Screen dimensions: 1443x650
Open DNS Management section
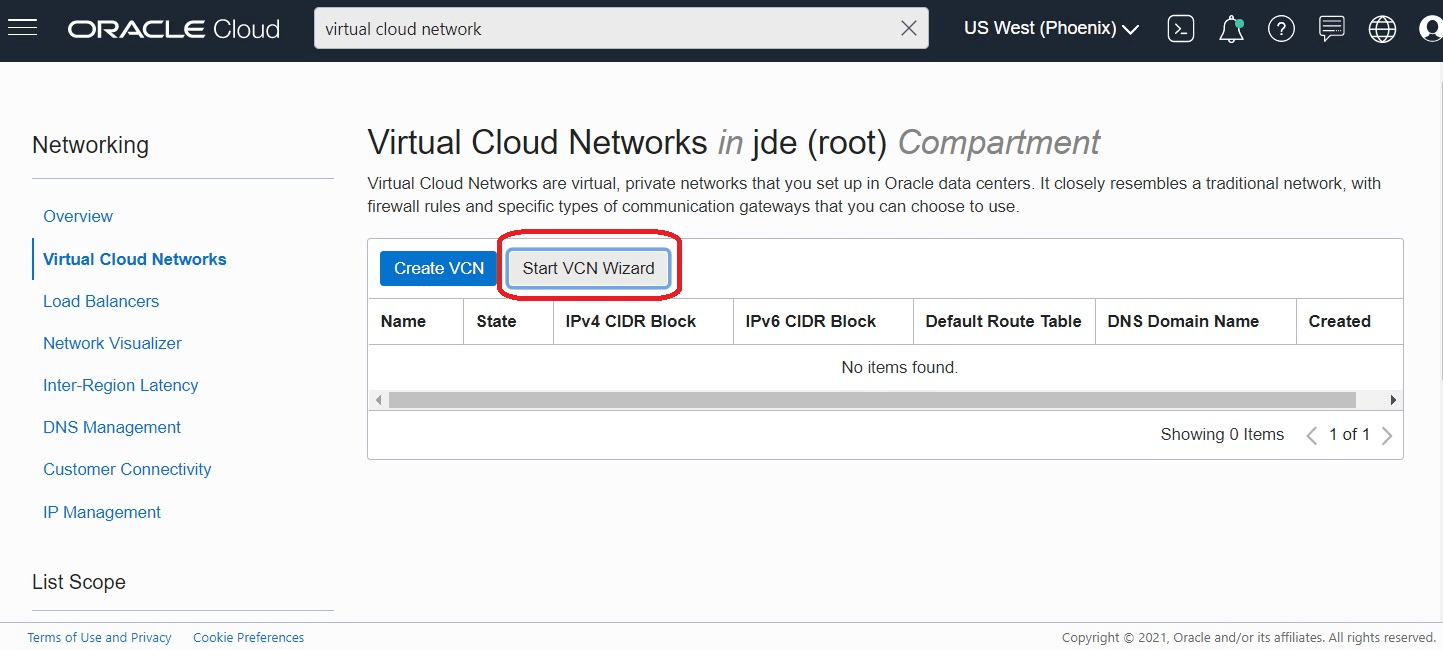click(x=112, y=427)
